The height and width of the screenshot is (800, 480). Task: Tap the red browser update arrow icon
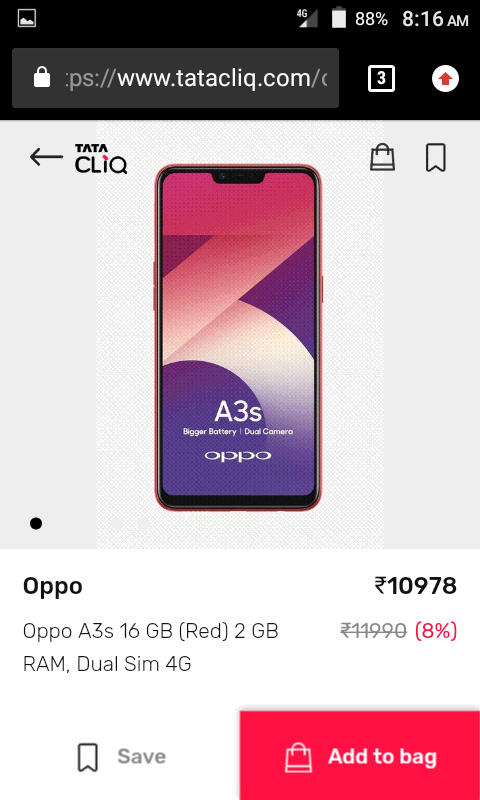point(445,79)
